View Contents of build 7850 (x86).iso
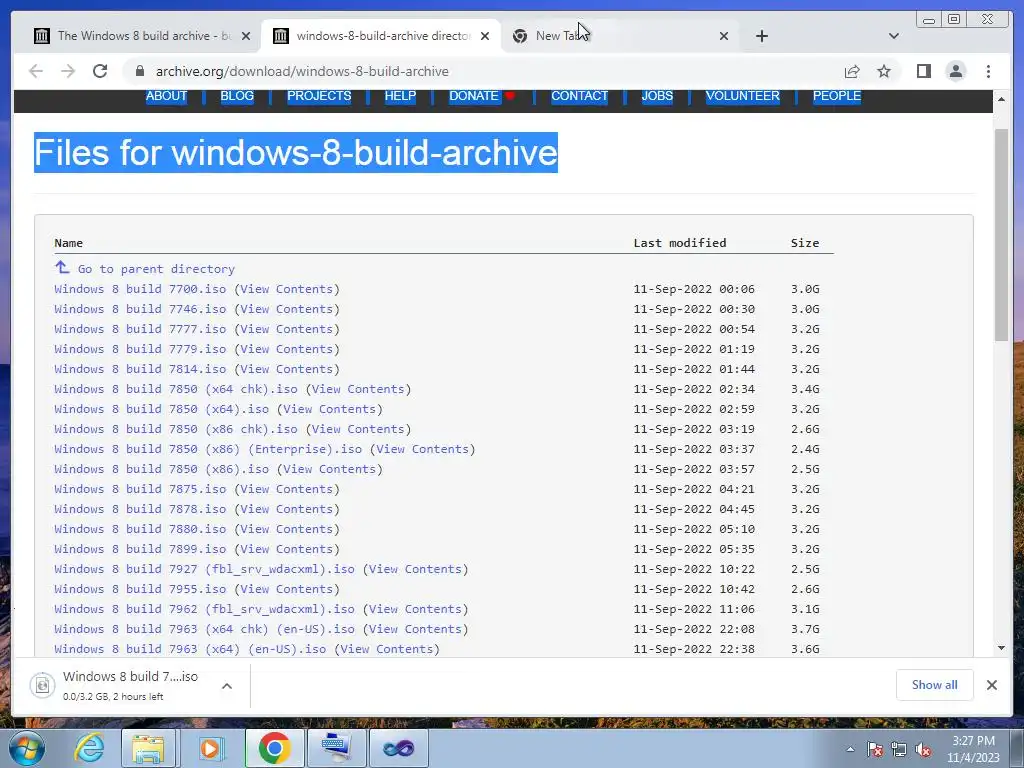Image resolution: width=1024 pixels, height=768 pixels. 329,469
